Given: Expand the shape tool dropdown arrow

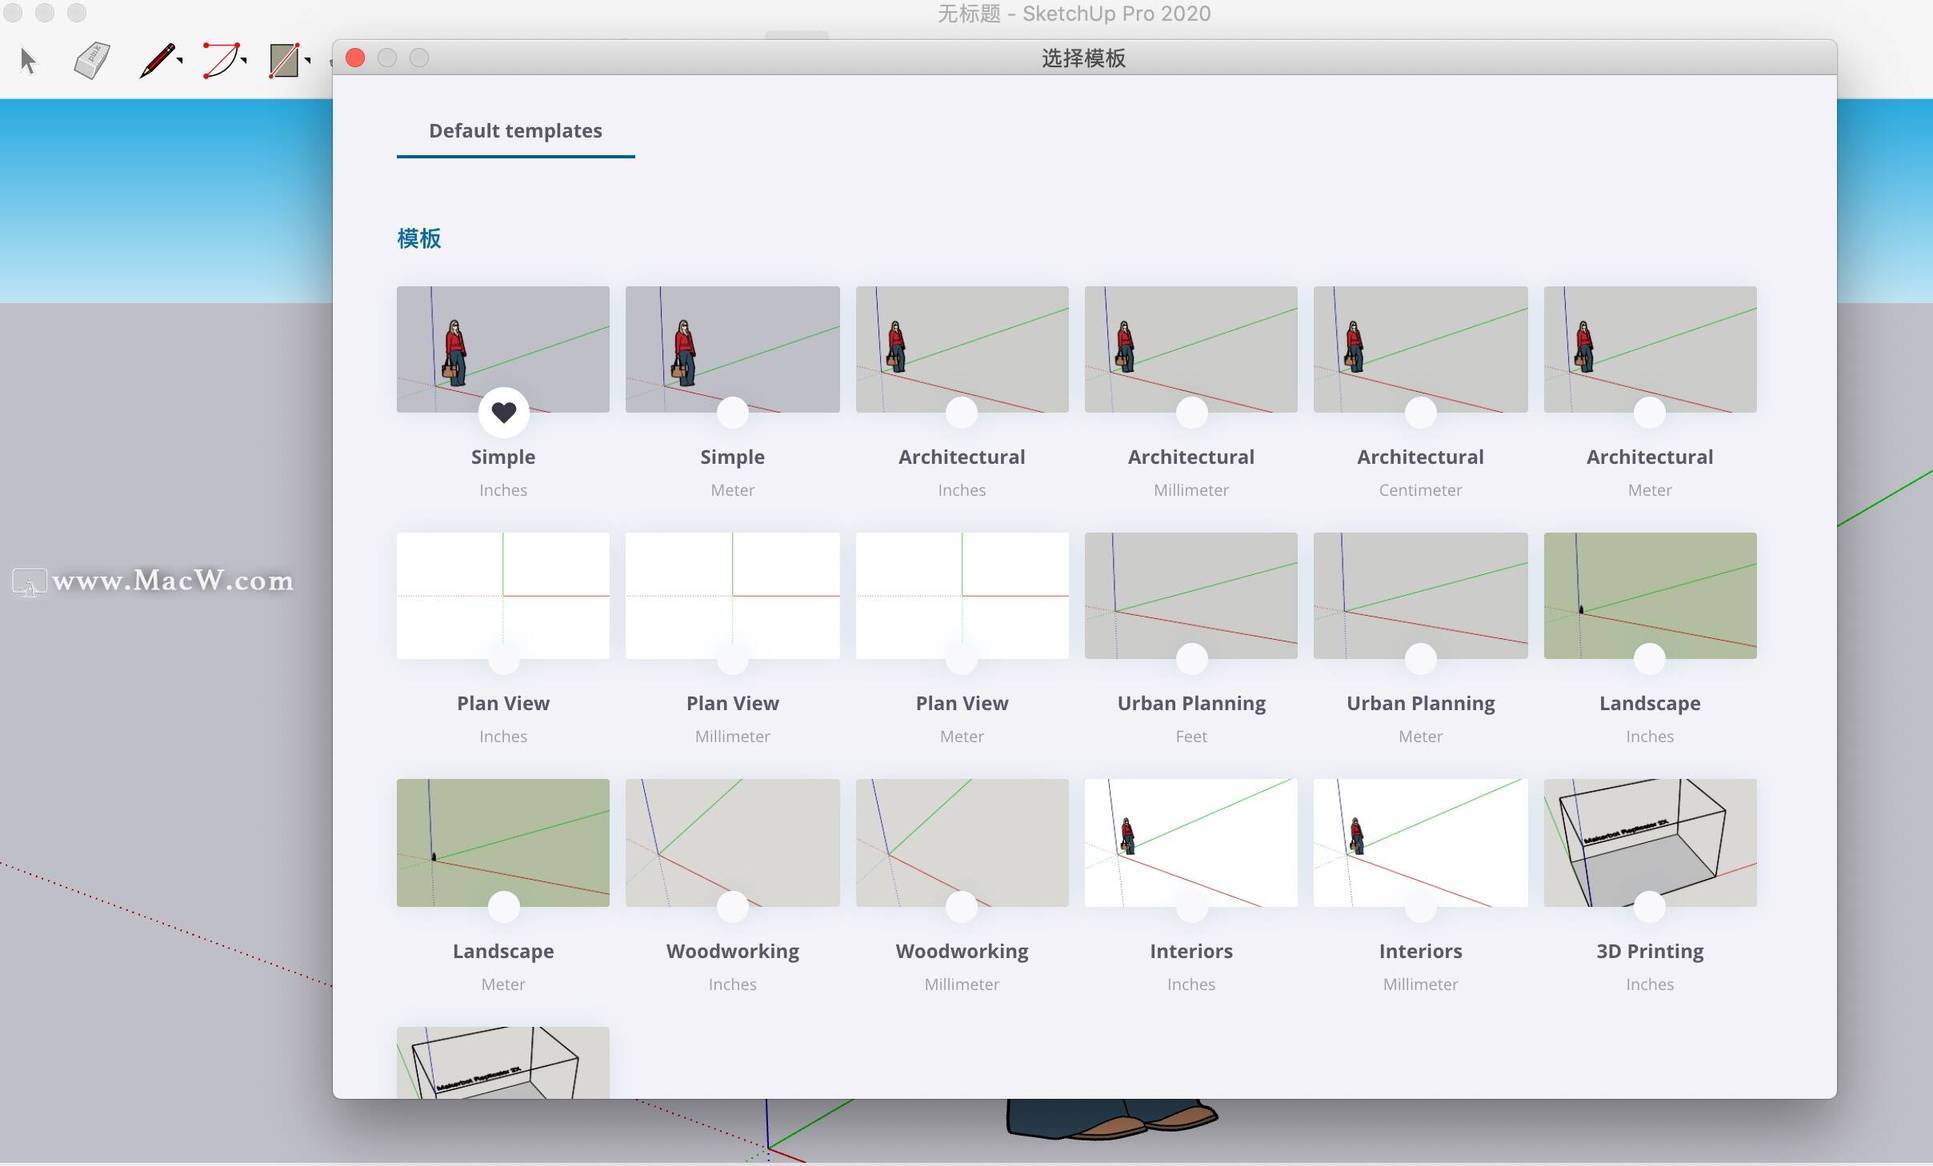Looking at the screenshot, I should (x=308, y=61).
